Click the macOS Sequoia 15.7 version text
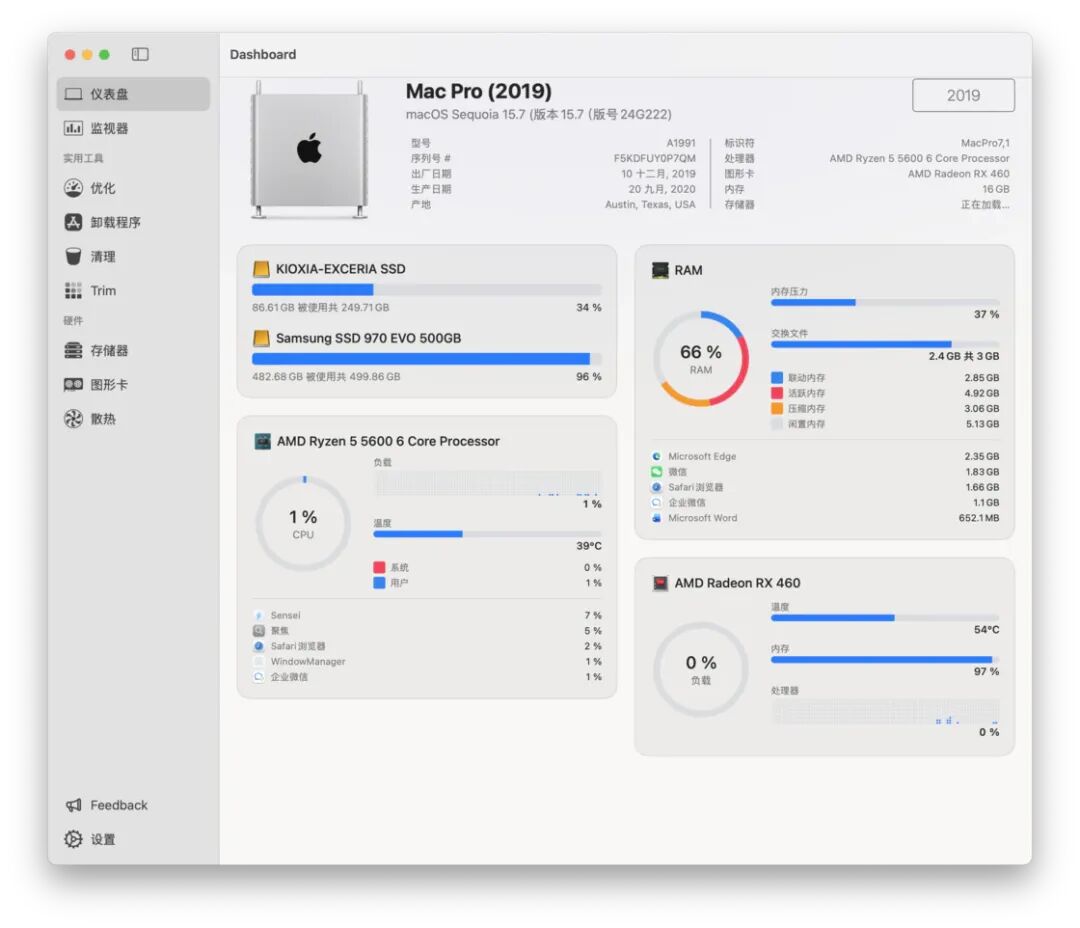This screenshot has height=928, width=1080. 538,114
